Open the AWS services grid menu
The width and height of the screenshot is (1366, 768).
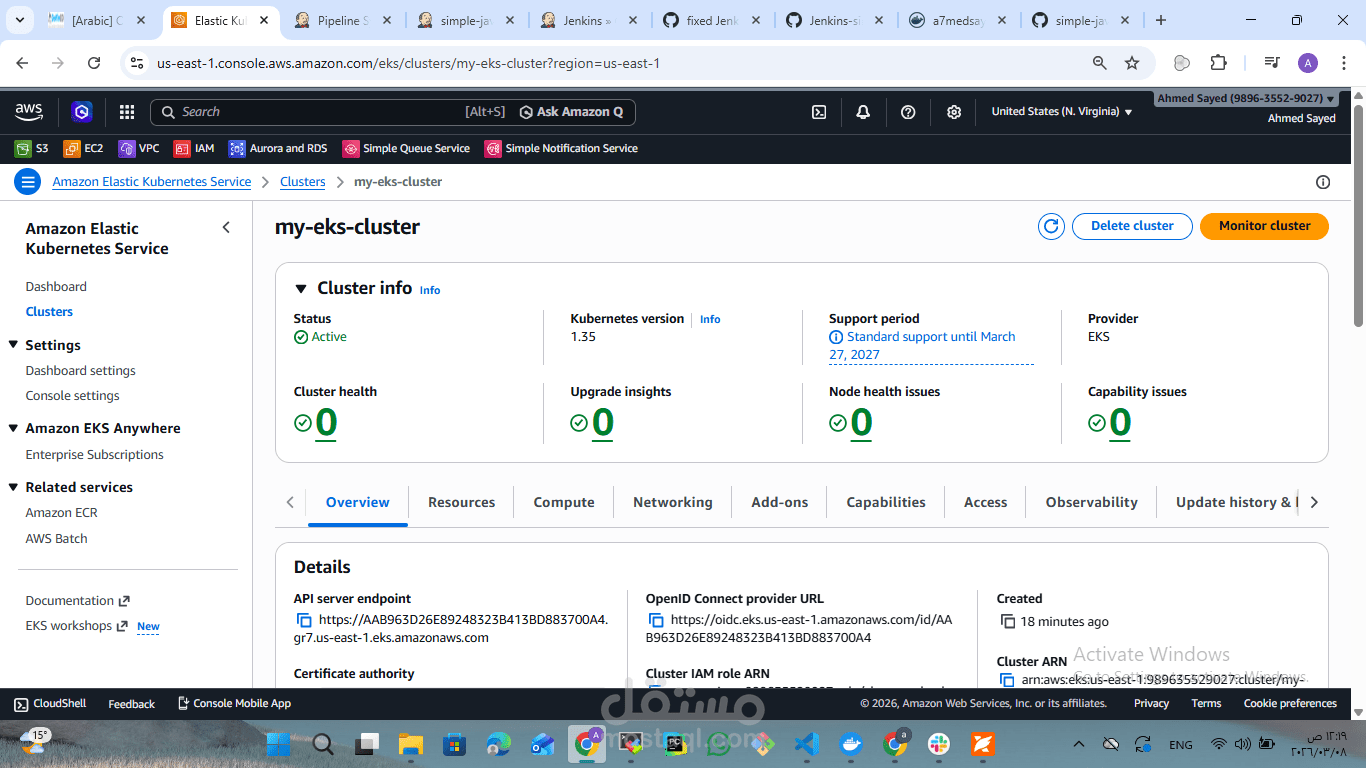click(127, 112)
